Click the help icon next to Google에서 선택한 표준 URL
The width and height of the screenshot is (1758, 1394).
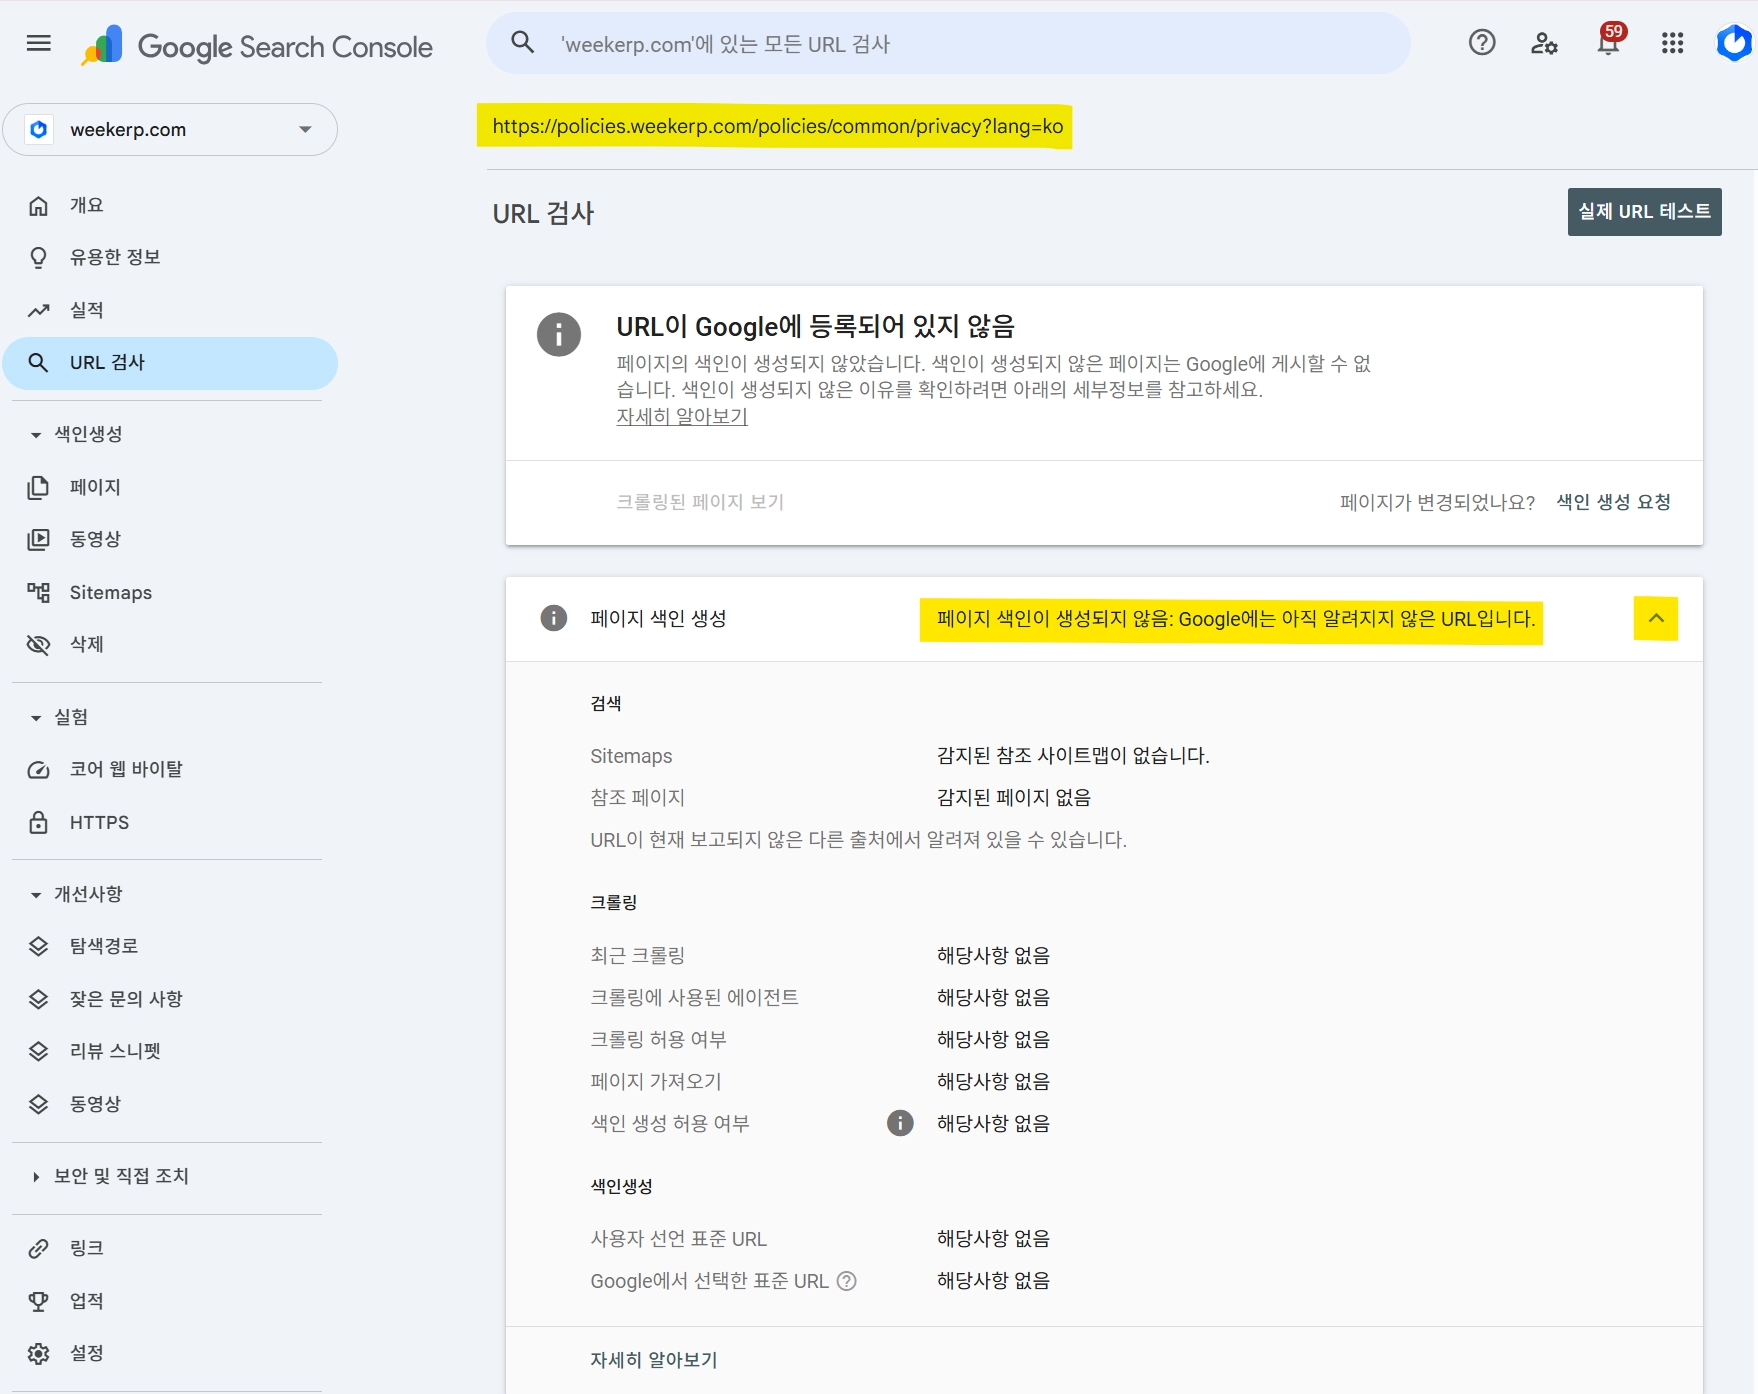point(847,1281)
